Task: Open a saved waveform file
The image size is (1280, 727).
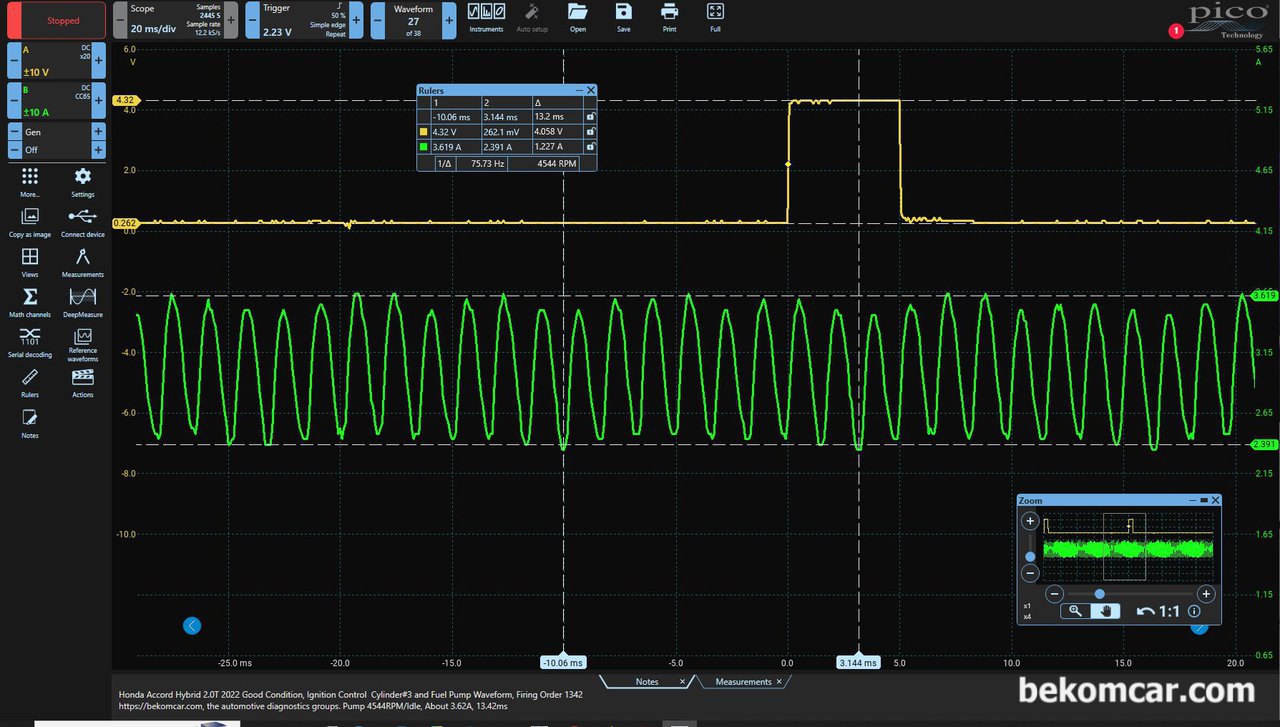Action: (x=578, y=18)
